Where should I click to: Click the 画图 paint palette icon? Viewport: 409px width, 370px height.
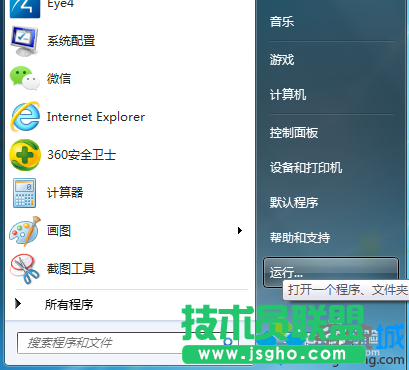pyautogui.click(x=25, y=231)
